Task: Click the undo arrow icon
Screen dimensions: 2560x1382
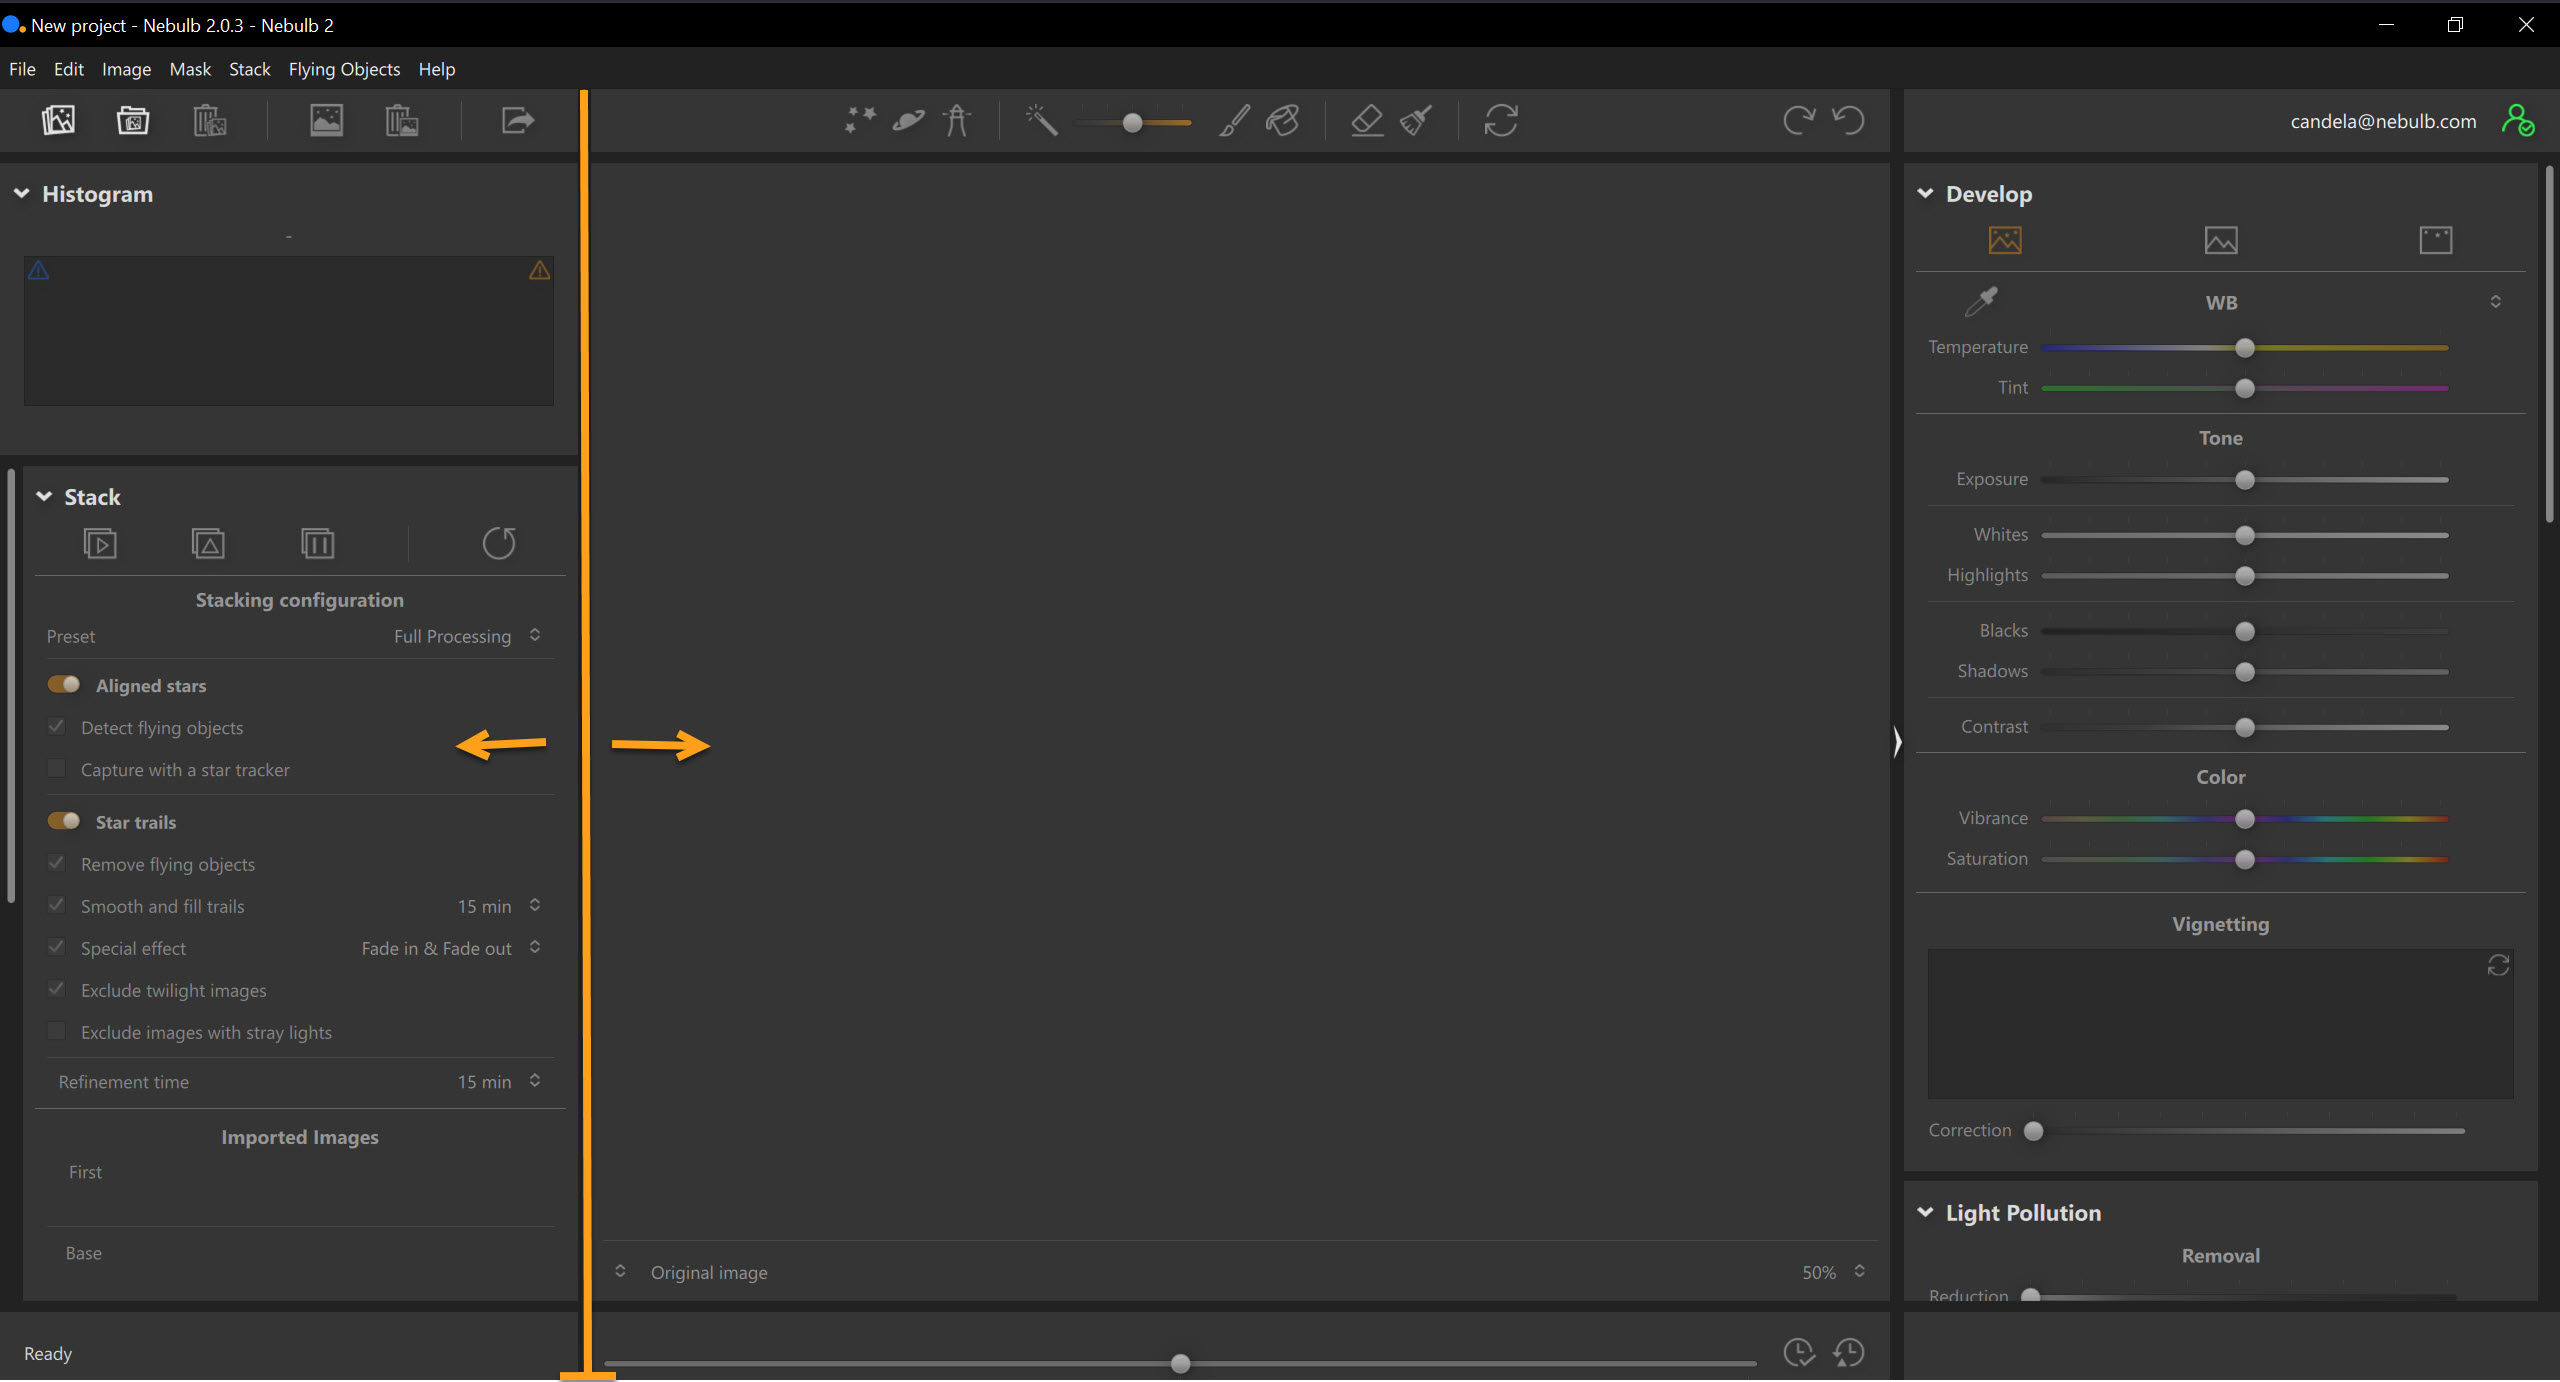Action: click(1848, 121)
